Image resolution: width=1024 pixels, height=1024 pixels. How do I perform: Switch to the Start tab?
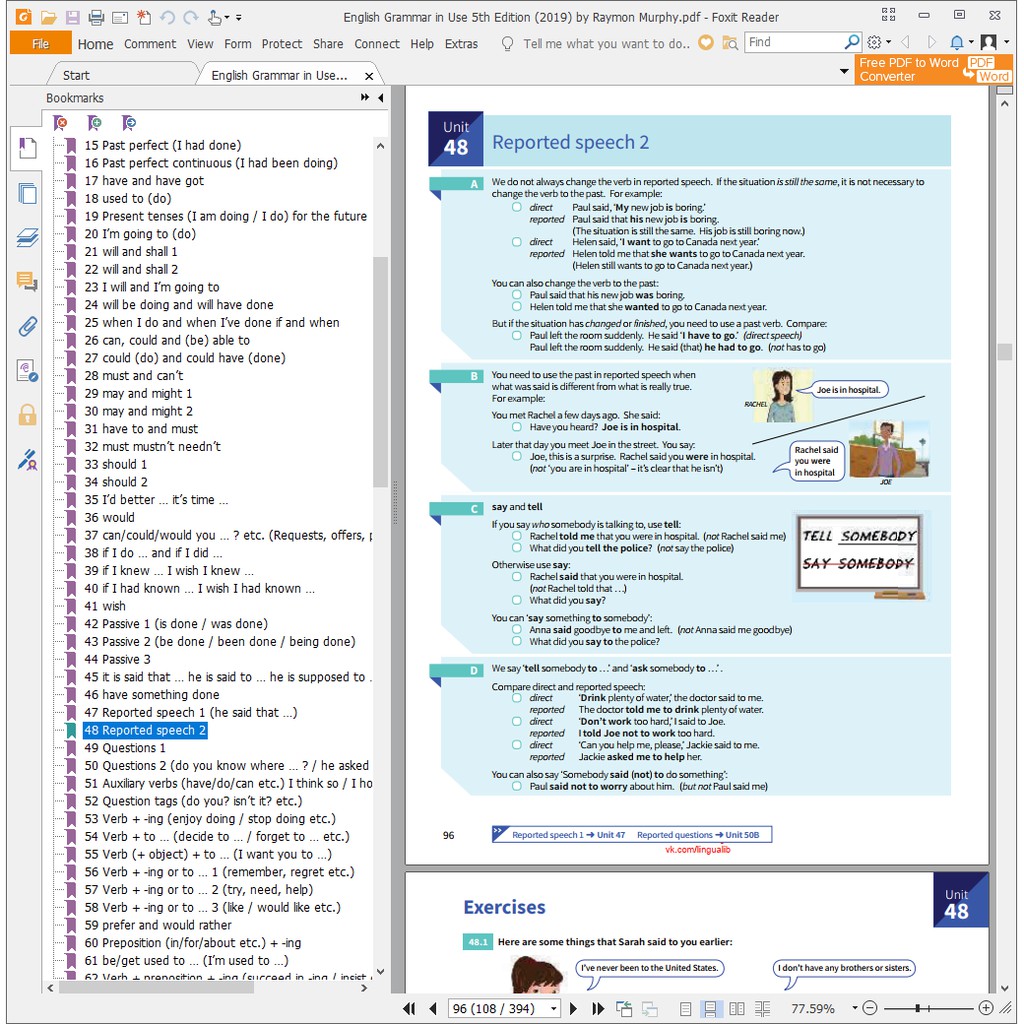76,75
